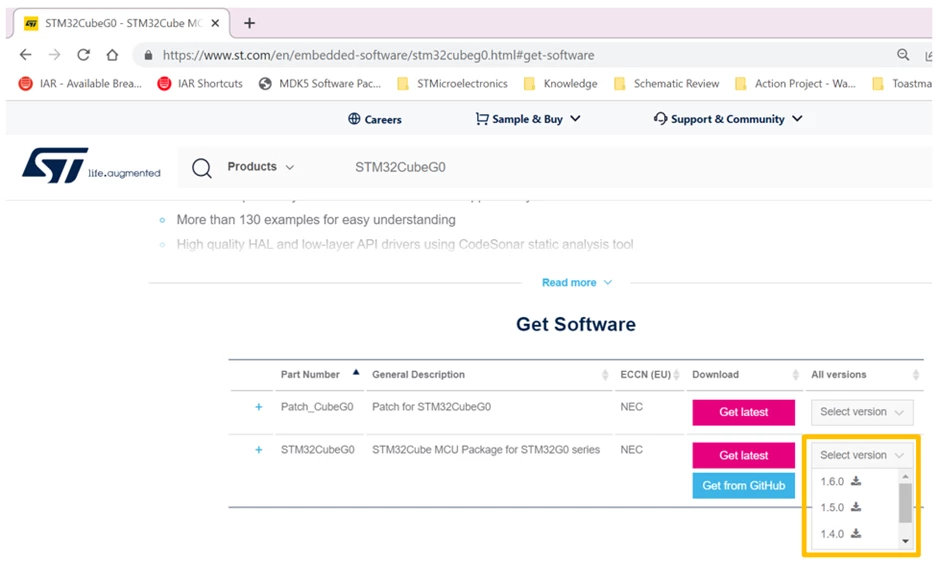Click version list scroll up arrow
The image size is (940, 565).
point(905,476)
